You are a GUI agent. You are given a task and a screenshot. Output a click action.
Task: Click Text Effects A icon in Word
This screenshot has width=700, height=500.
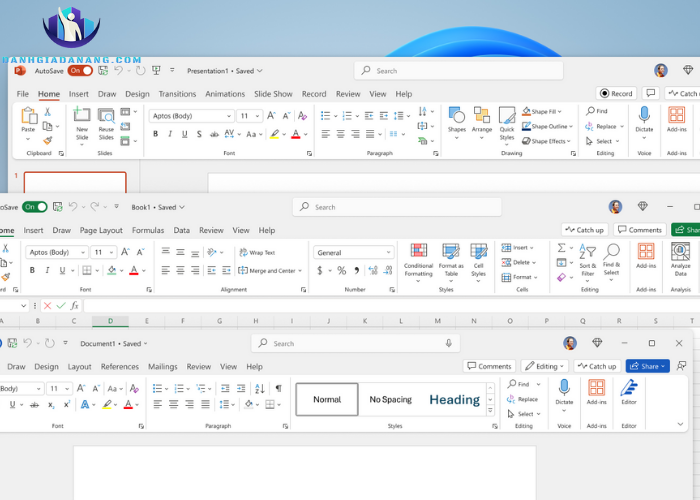84,404
